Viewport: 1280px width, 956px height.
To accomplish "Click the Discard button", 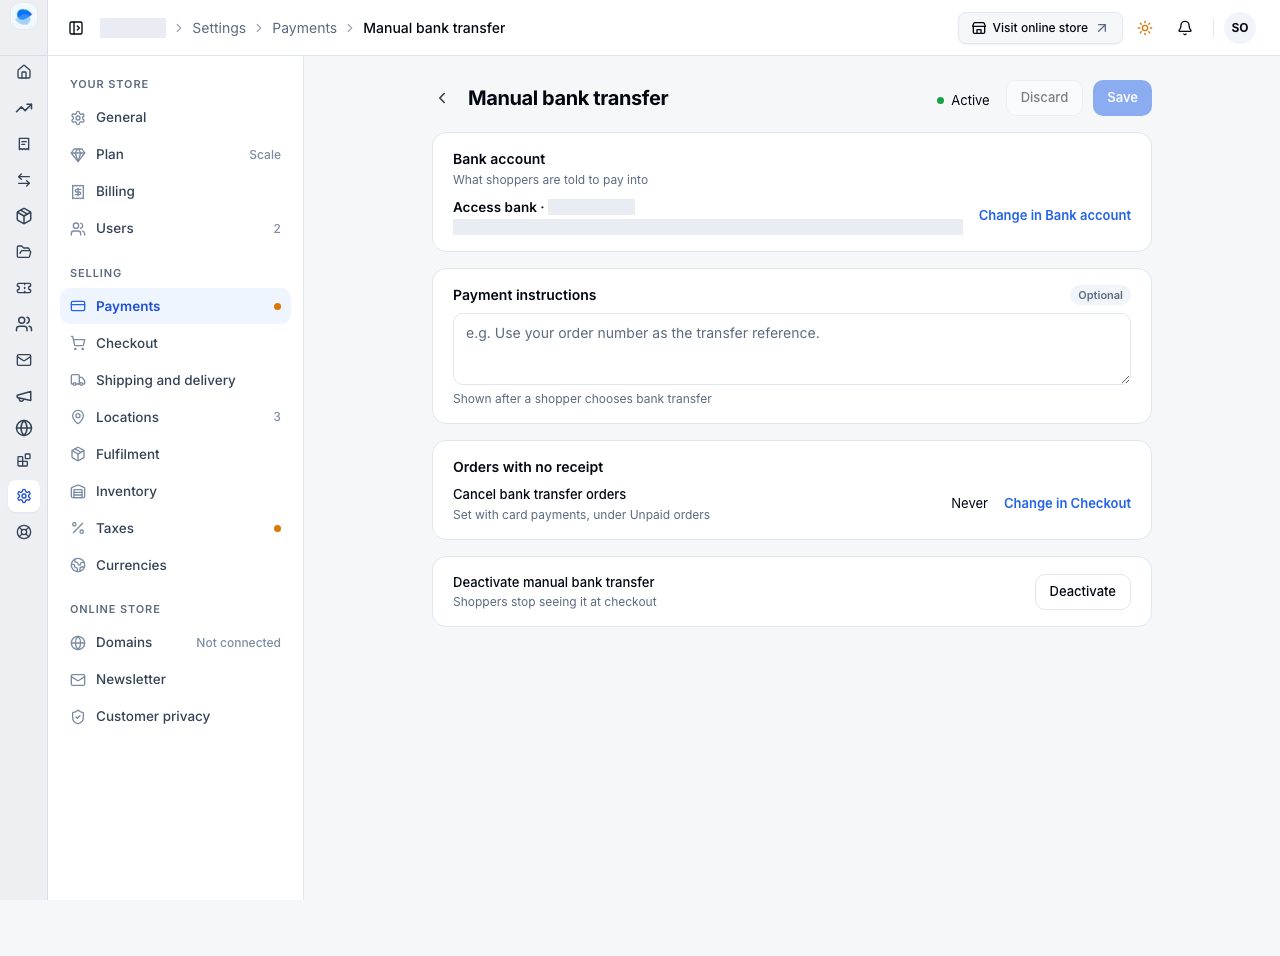I will 1044,98.
